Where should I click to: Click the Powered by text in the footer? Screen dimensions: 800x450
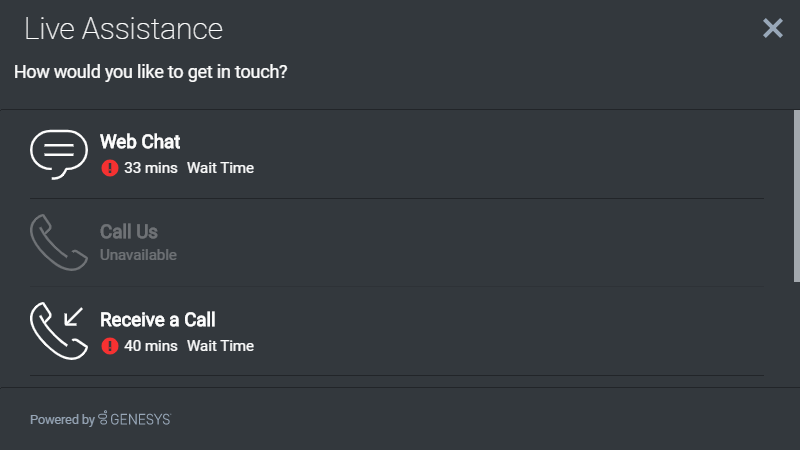(x=62, y=420)
